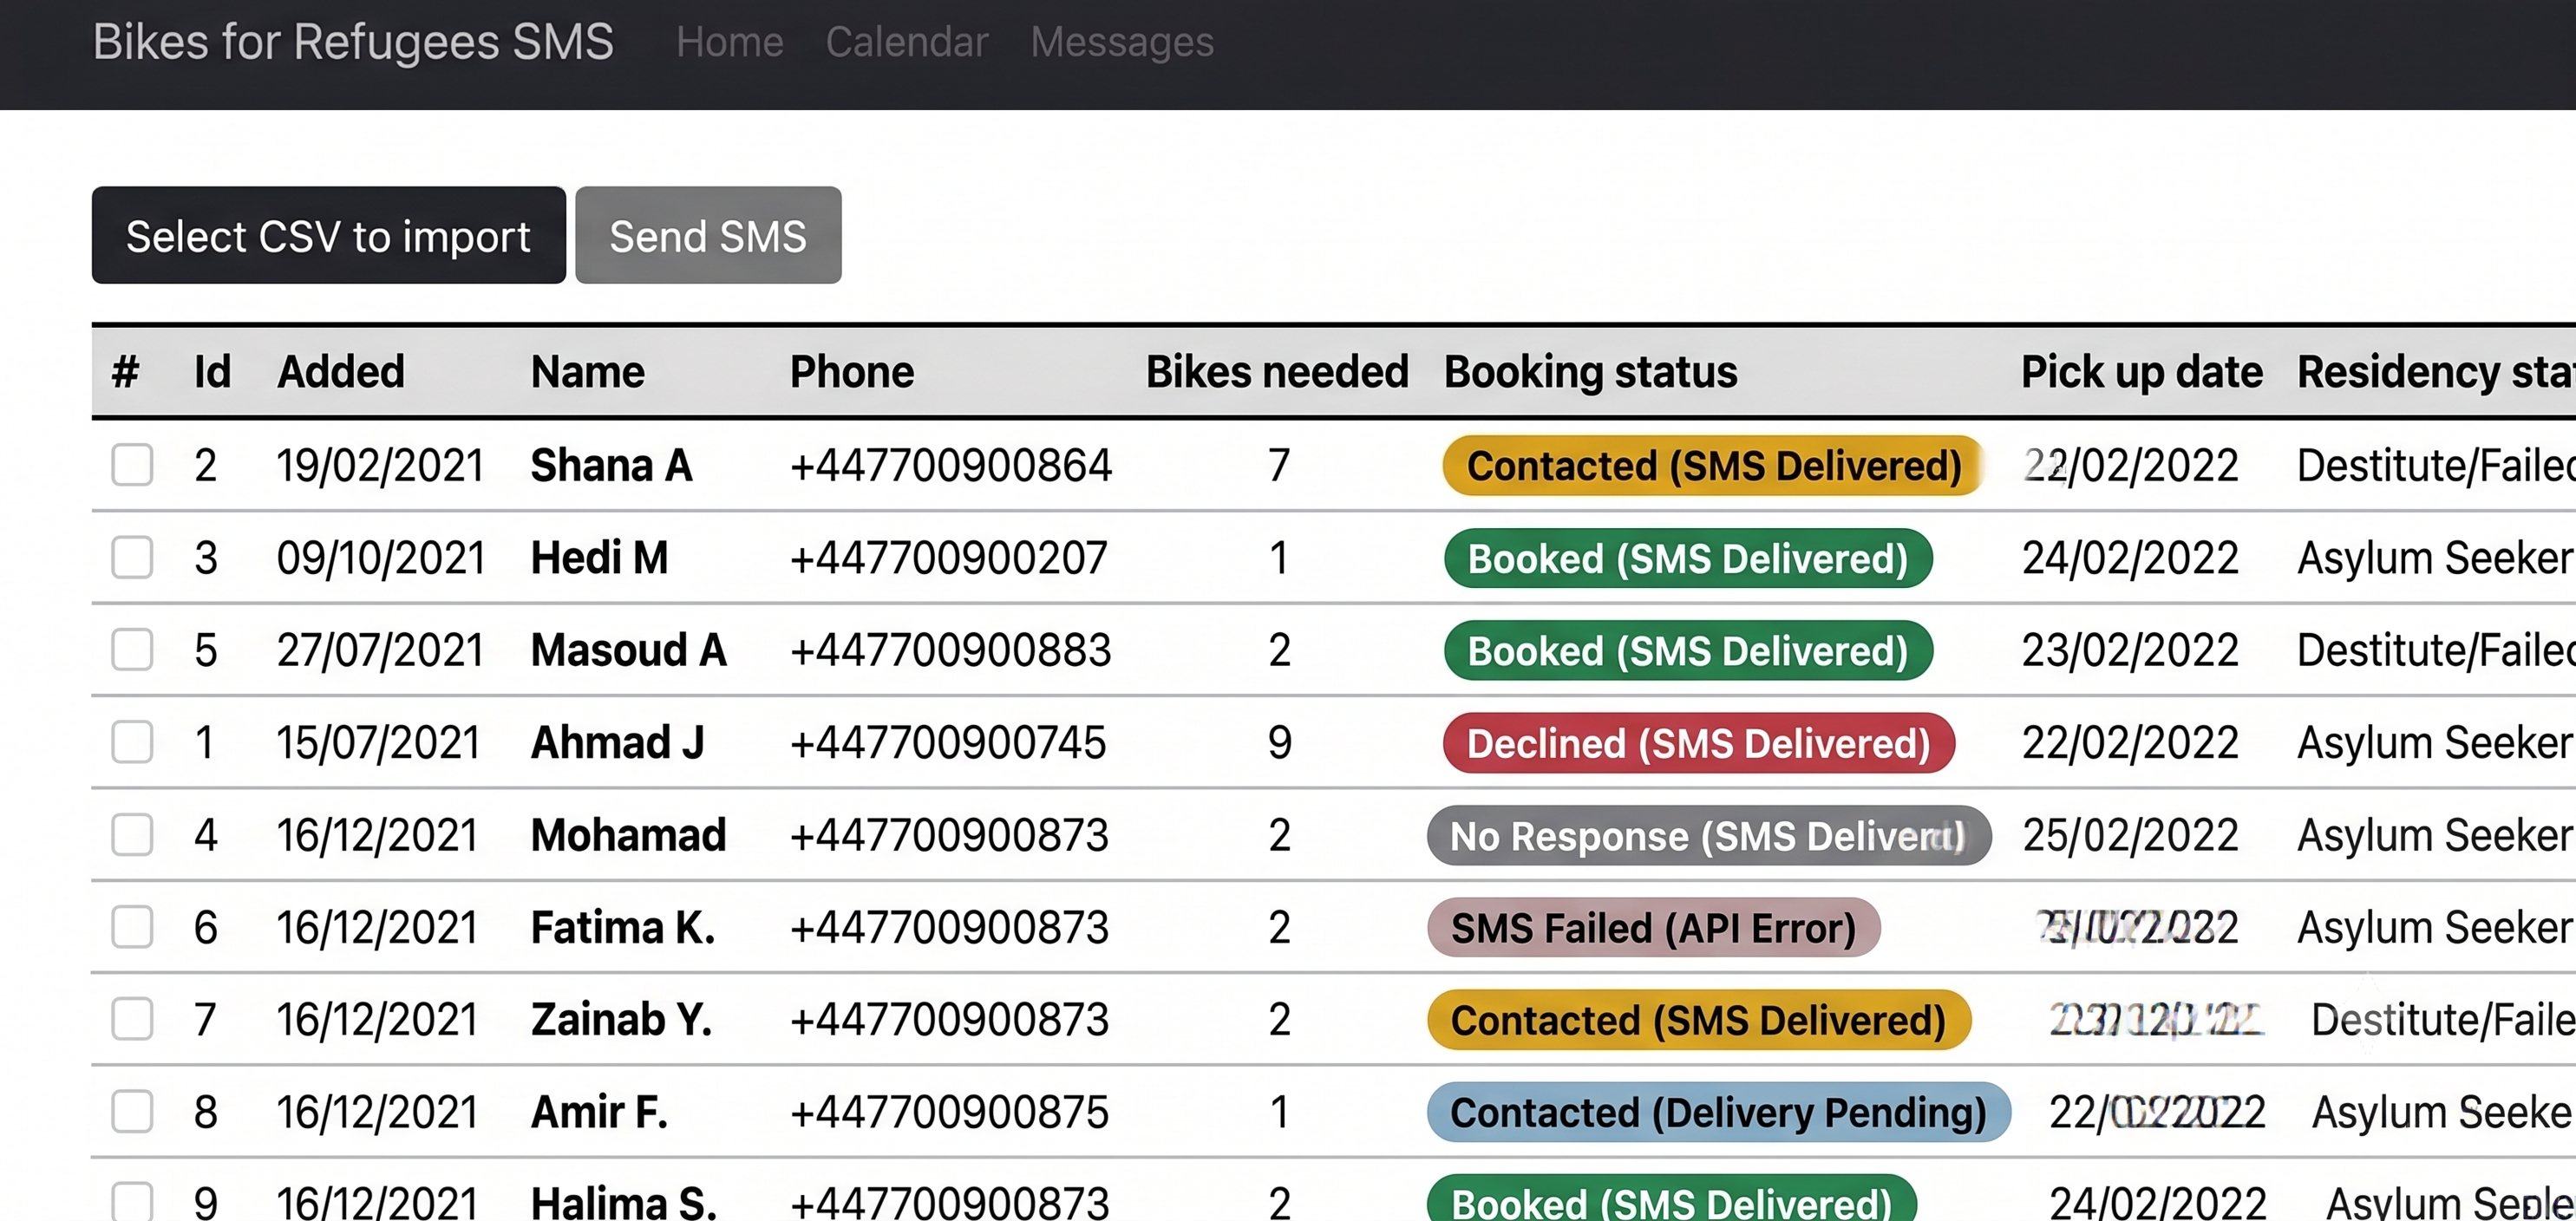The width and height of the screenshot is (2576, 1221).
Task: Select the checkbox for Halima S.
Action: 132,1201
